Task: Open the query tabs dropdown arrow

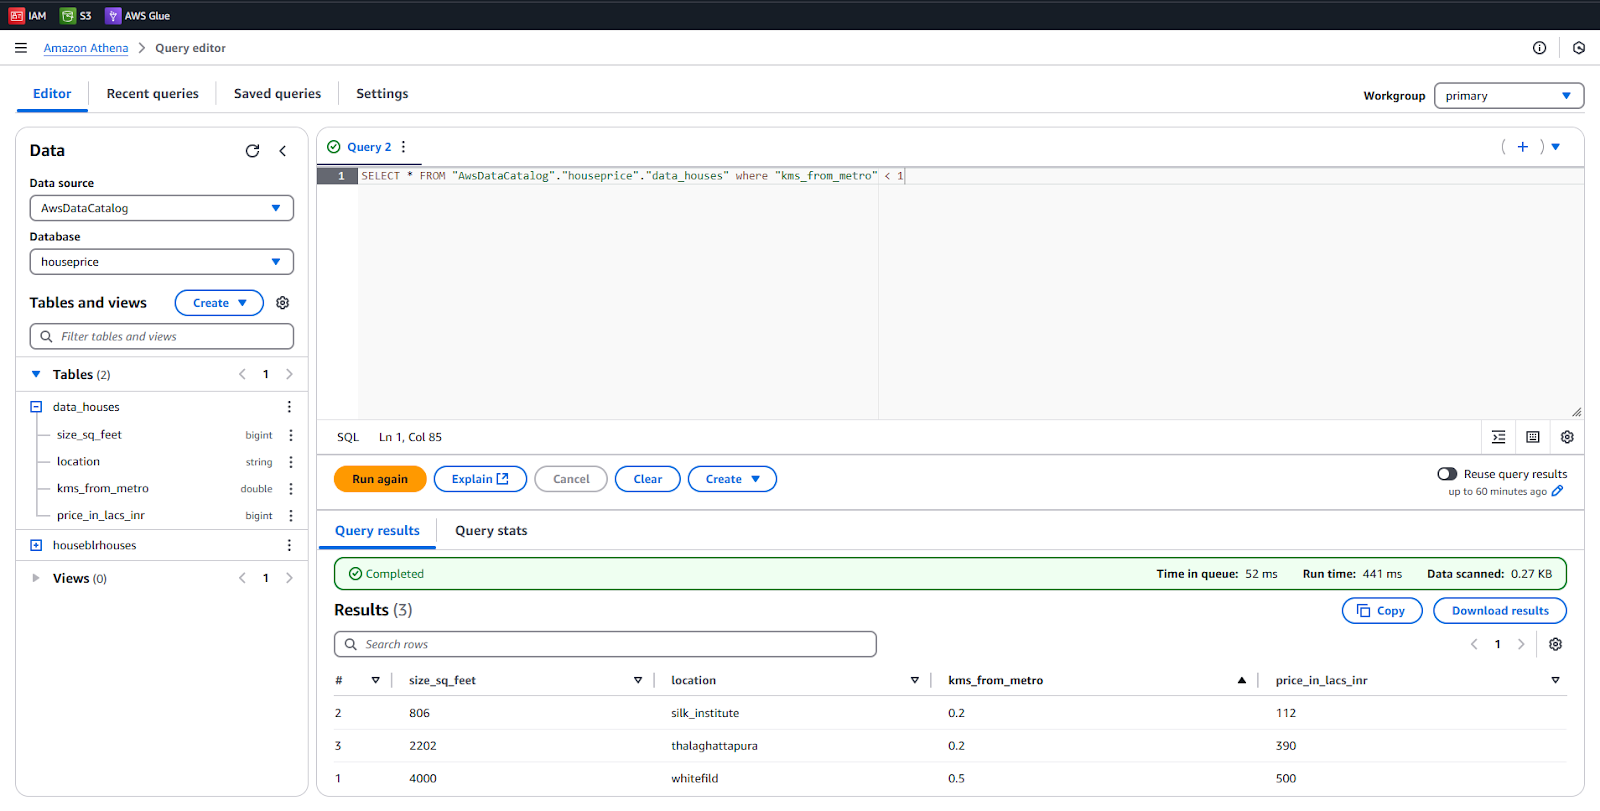Action: 1556,147
